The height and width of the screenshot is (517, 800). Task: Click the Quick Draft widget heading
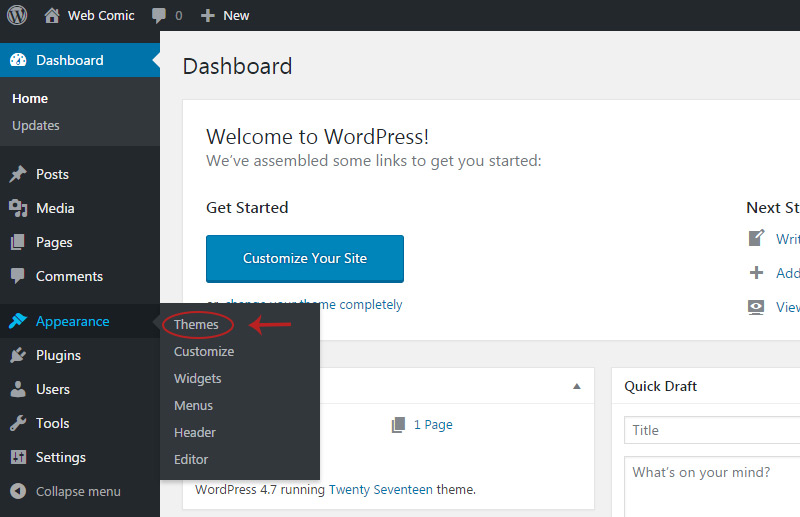click(660, 386)
